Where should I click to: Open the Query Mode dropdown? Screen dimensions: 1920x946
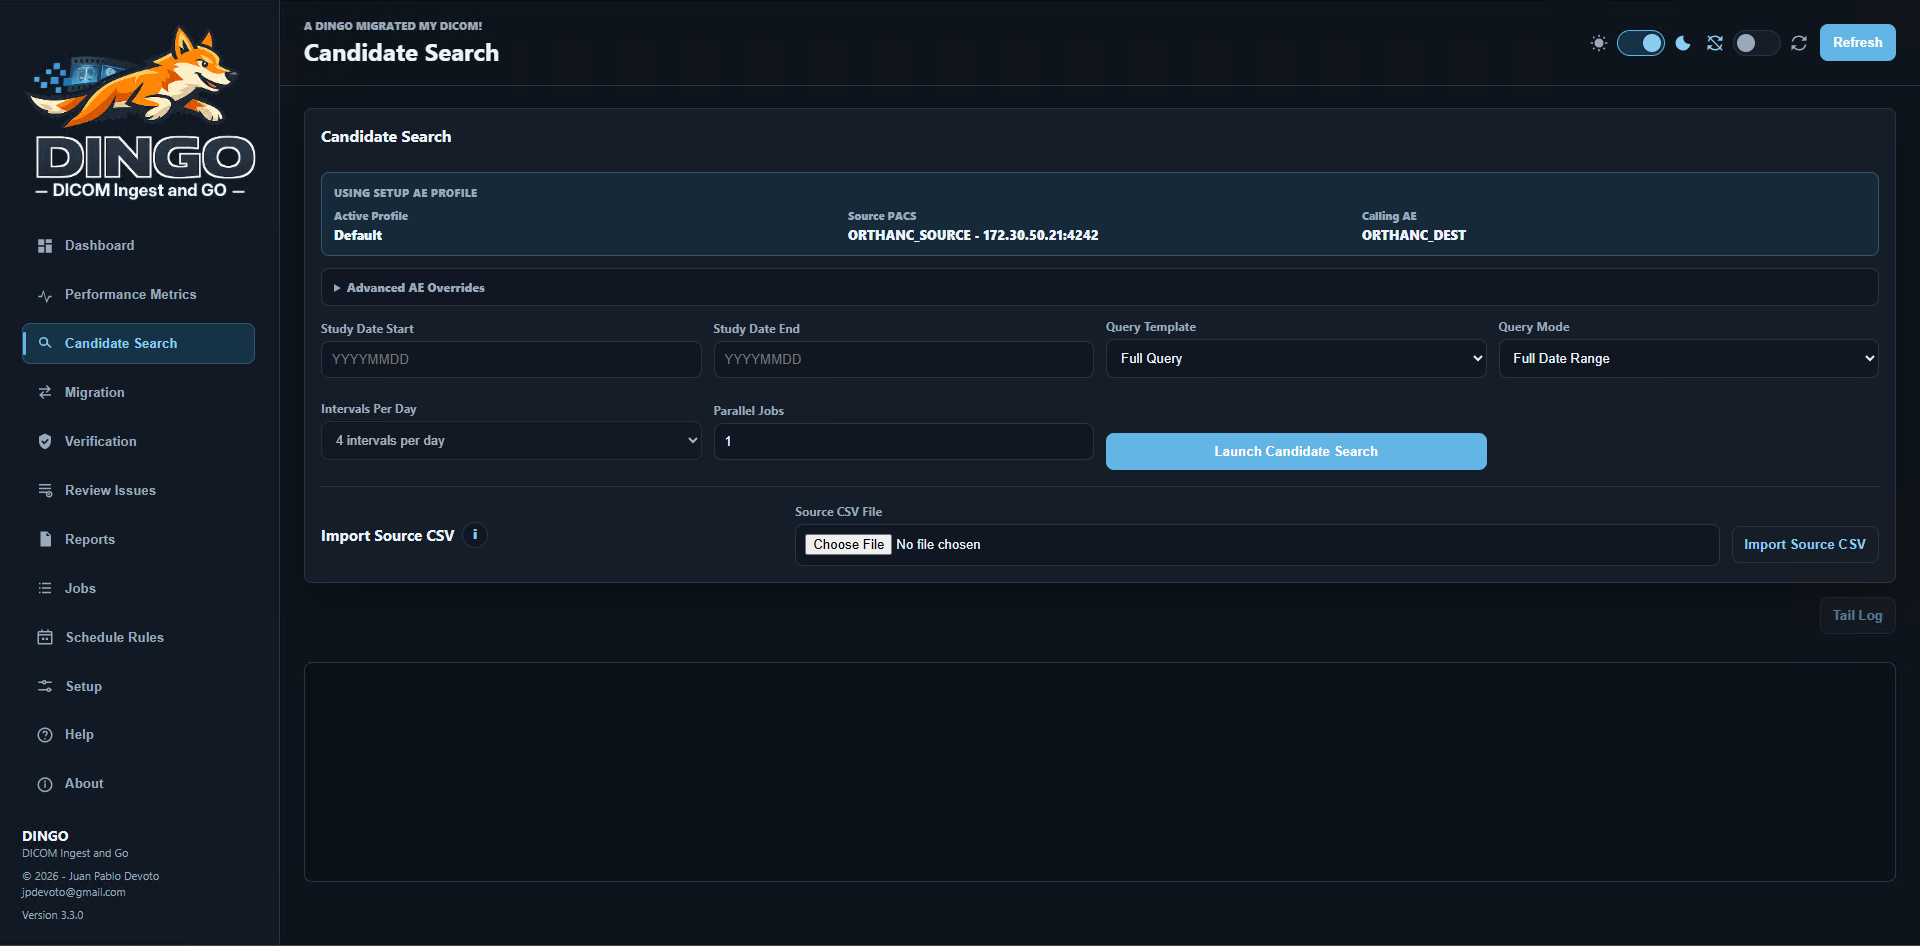tap(1688, 359)
